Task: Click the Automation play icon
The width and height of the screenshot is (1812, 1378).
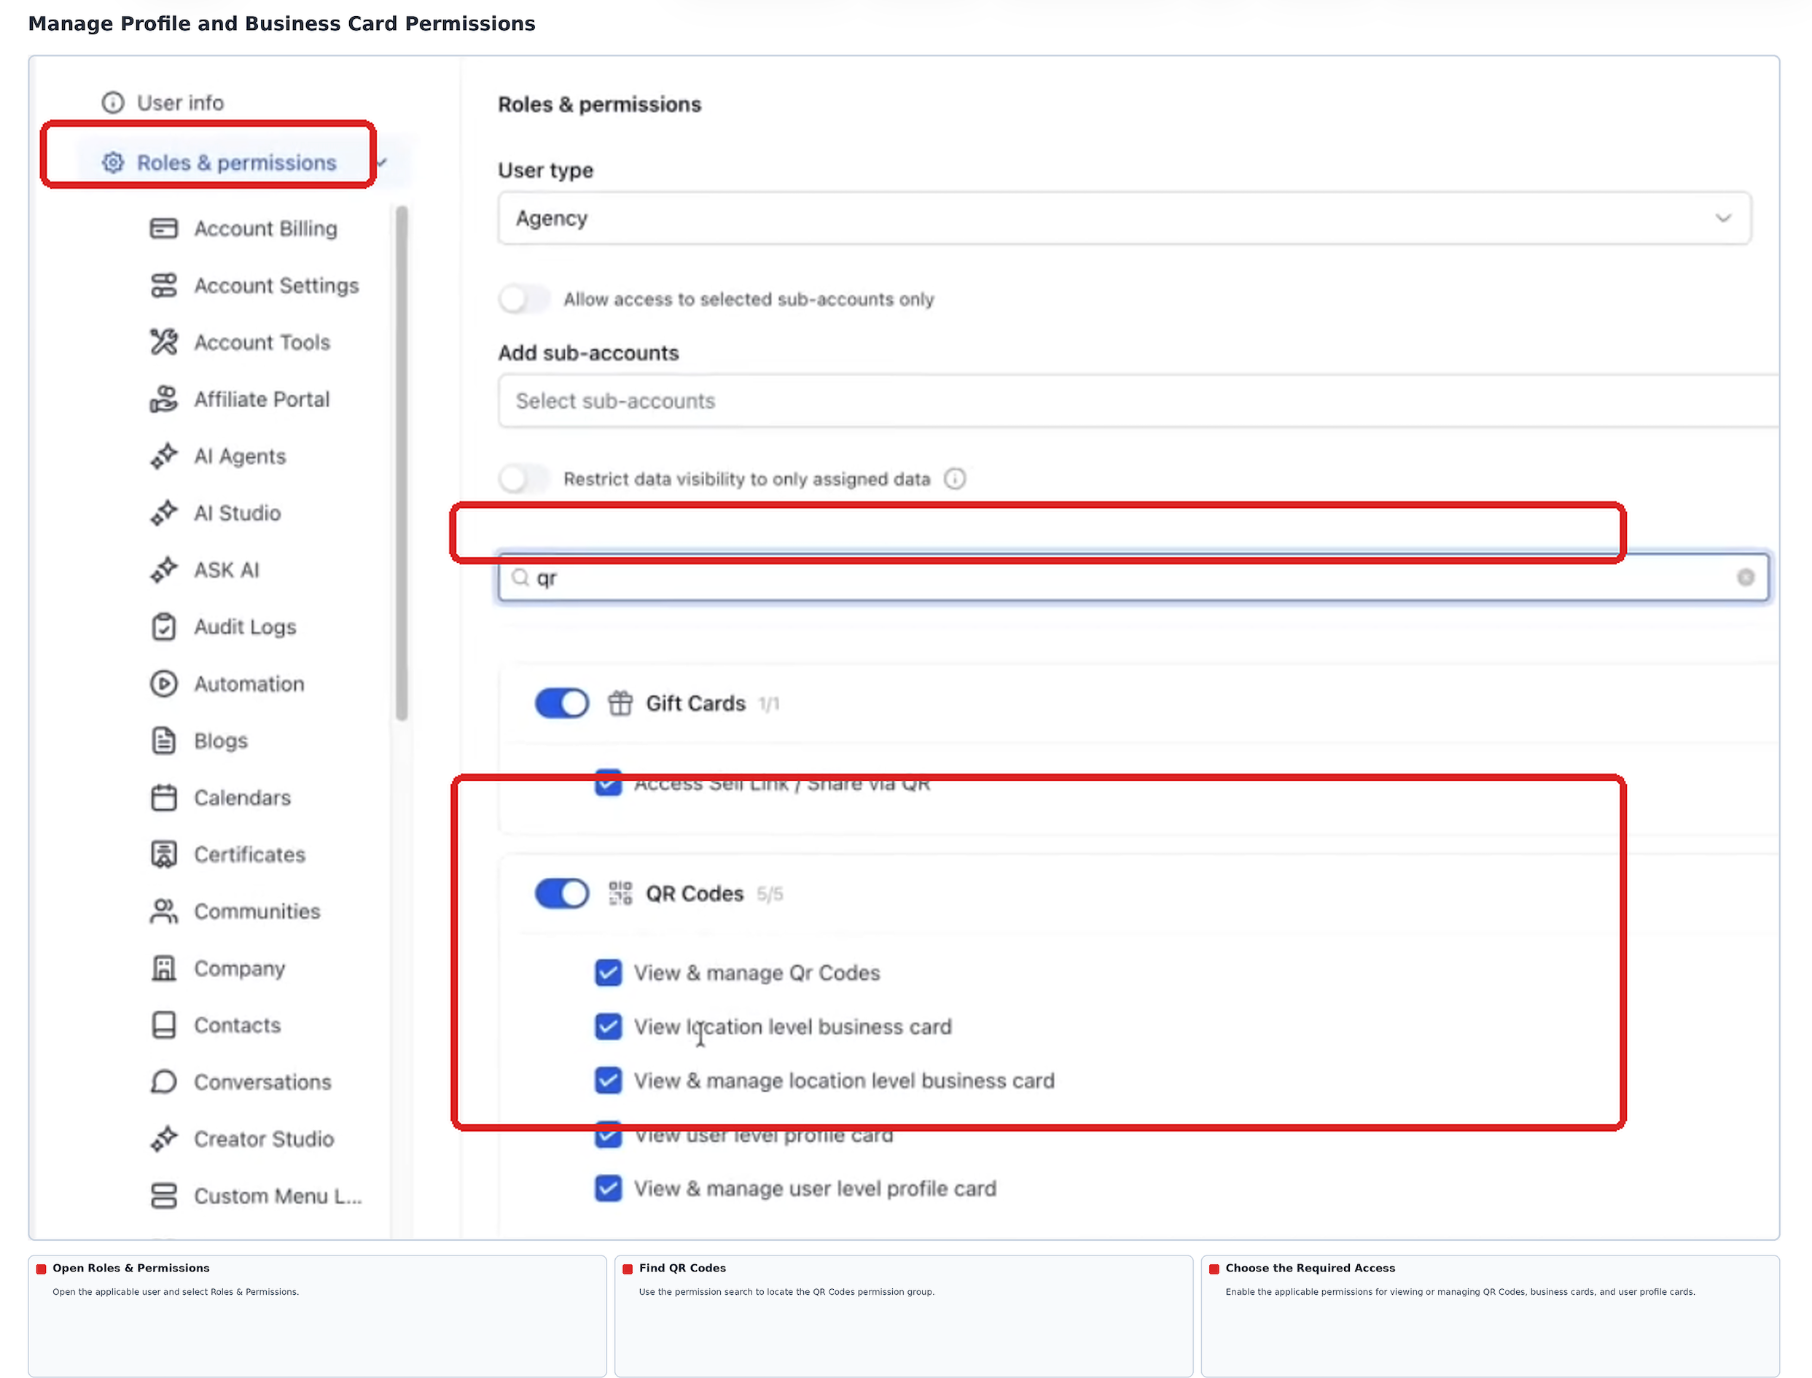Action: tap(164, 684)
